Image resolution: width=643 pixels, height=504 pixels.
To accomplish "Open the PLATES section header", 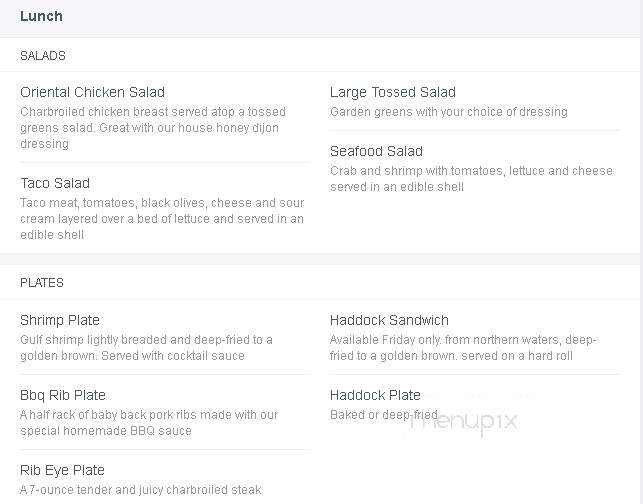I will pos(42,283).
